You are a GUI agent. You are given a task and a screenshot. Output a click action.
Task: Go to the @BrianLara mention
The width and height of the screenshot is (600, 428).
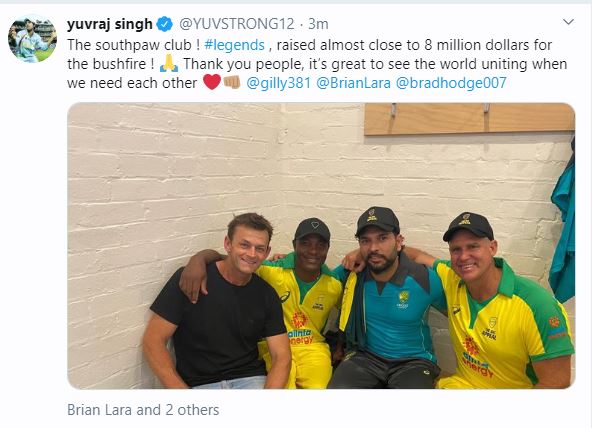click(x=354, y=83)
